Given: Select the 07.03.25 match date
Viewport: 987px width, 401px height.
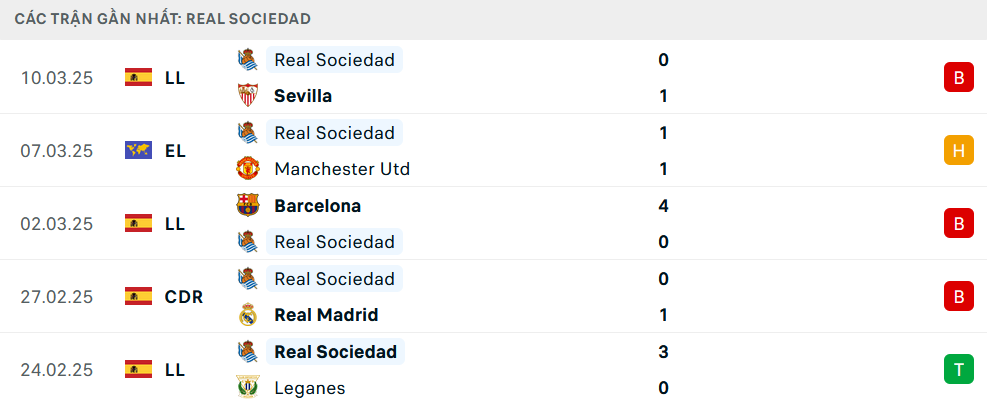Looking at the screenshot, I should [x=57, y=151].
